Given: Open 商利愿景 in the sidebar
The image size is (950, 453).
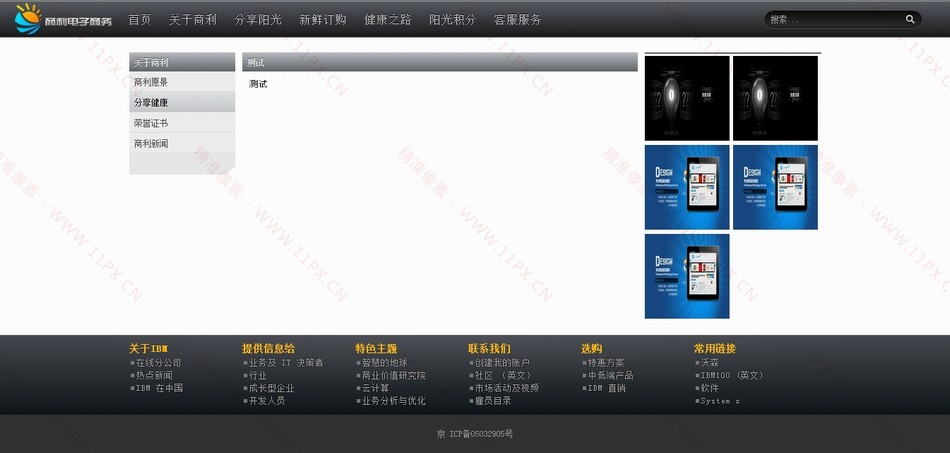Looking at the screenshot, I should click(x=182, y=82).
